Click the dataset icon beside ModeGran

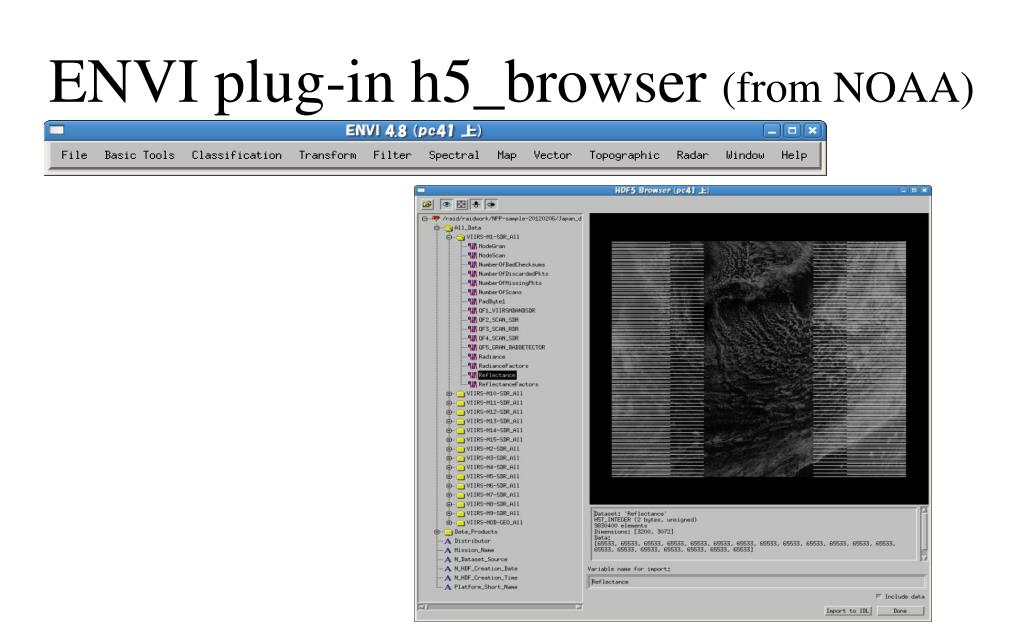[473, 246]
